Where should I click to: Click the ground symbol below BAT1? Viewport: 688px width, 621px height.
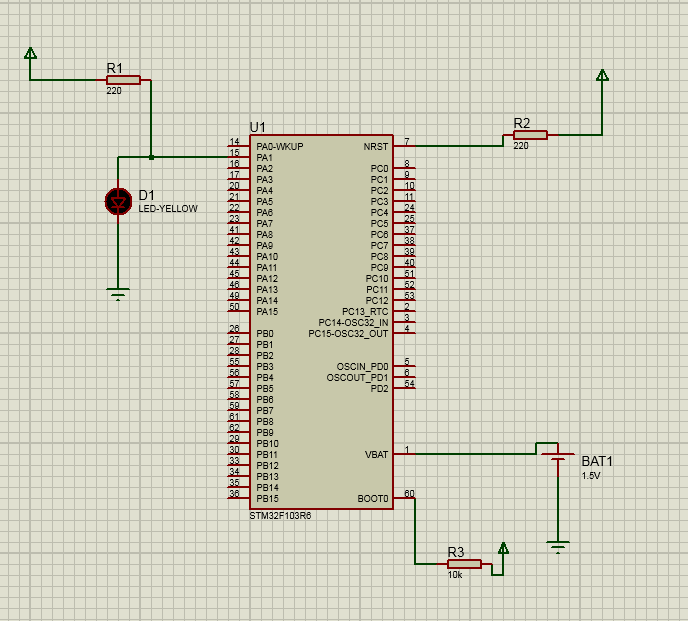[x=558, y=547]
